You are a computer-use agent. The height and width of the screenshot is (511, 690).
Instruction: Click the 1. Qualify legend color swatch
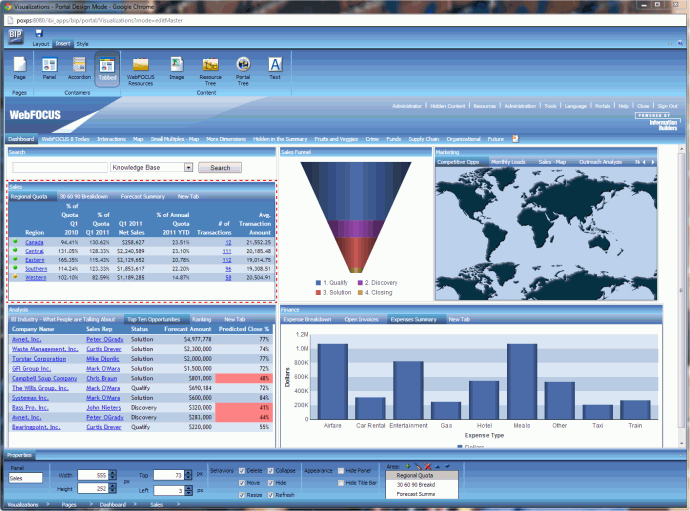click(x=318, y=283)
